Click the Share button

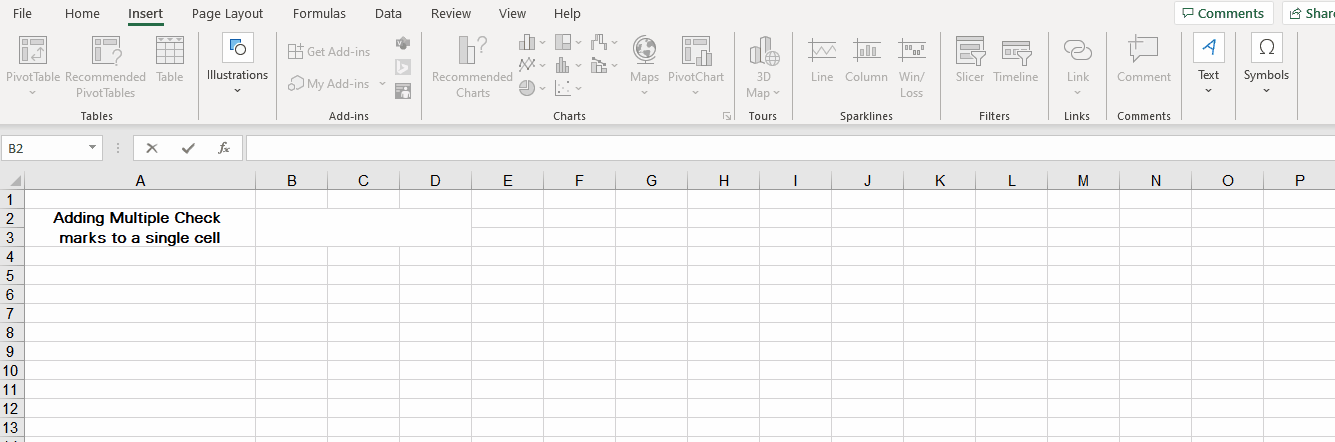[1309, 13]
